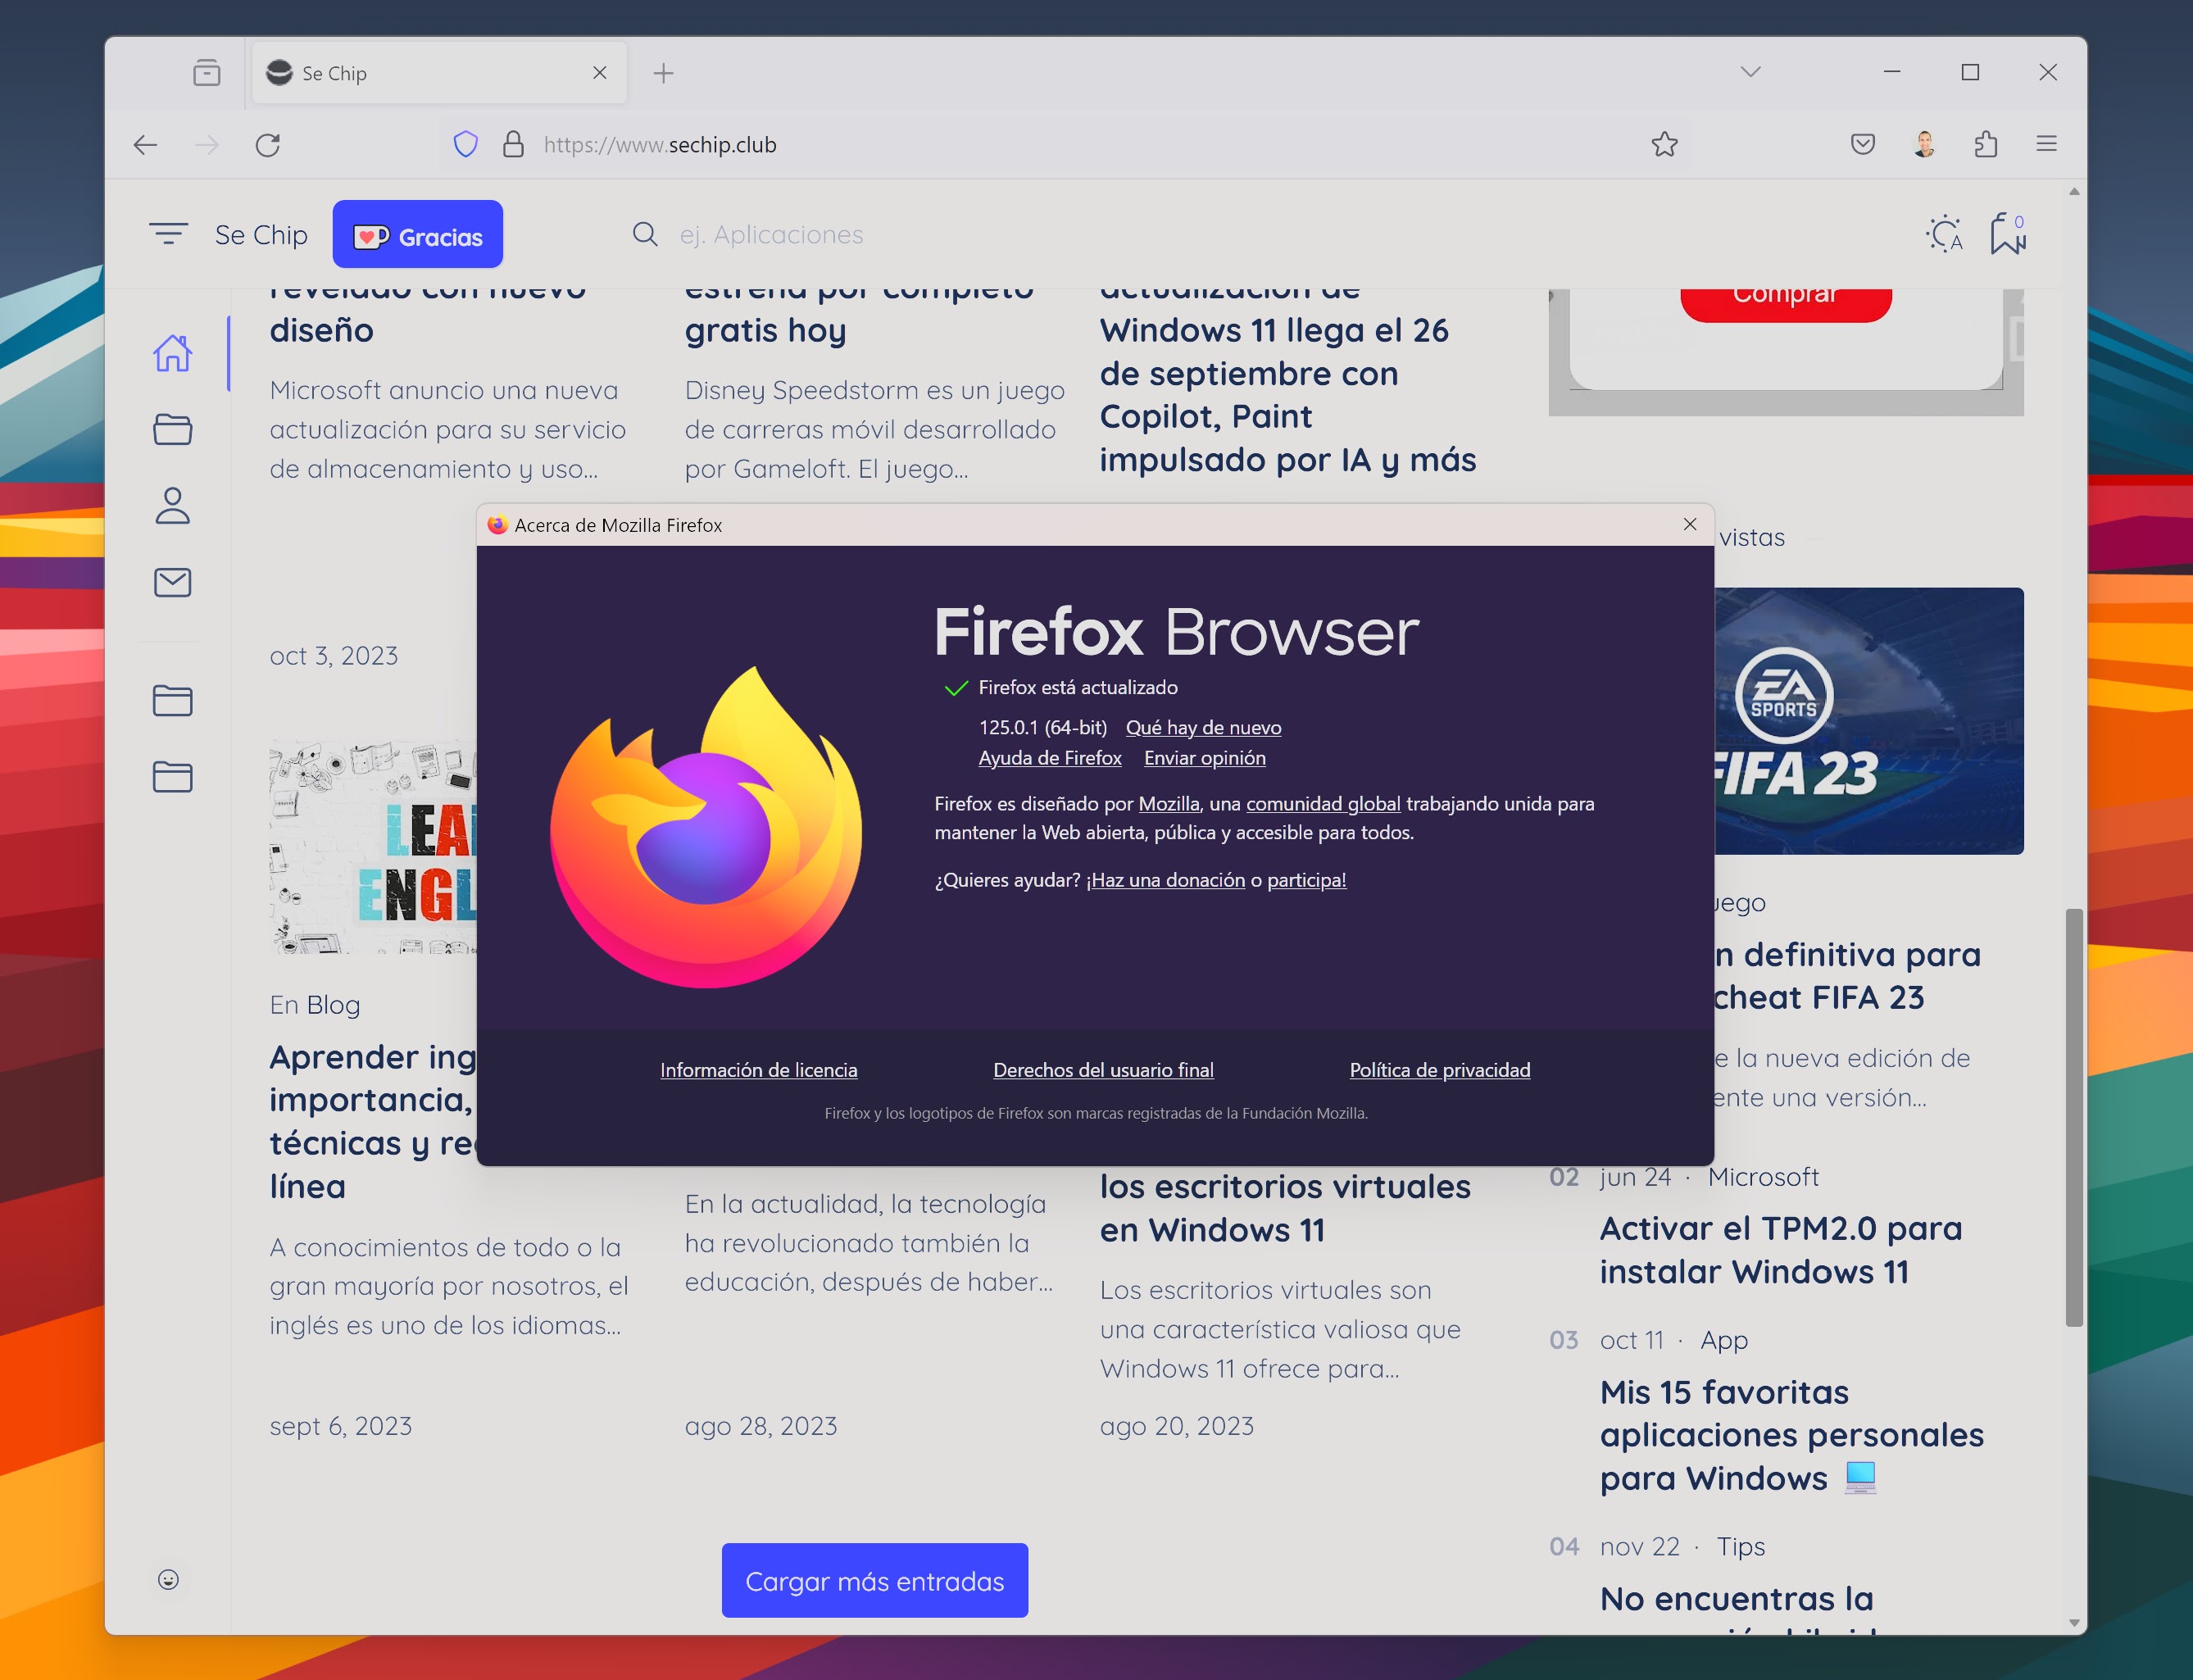The width and height of the screenshot is (2193, 1680).
Task: Click '¡Haz una donación' link
Action: [1166, 880]
